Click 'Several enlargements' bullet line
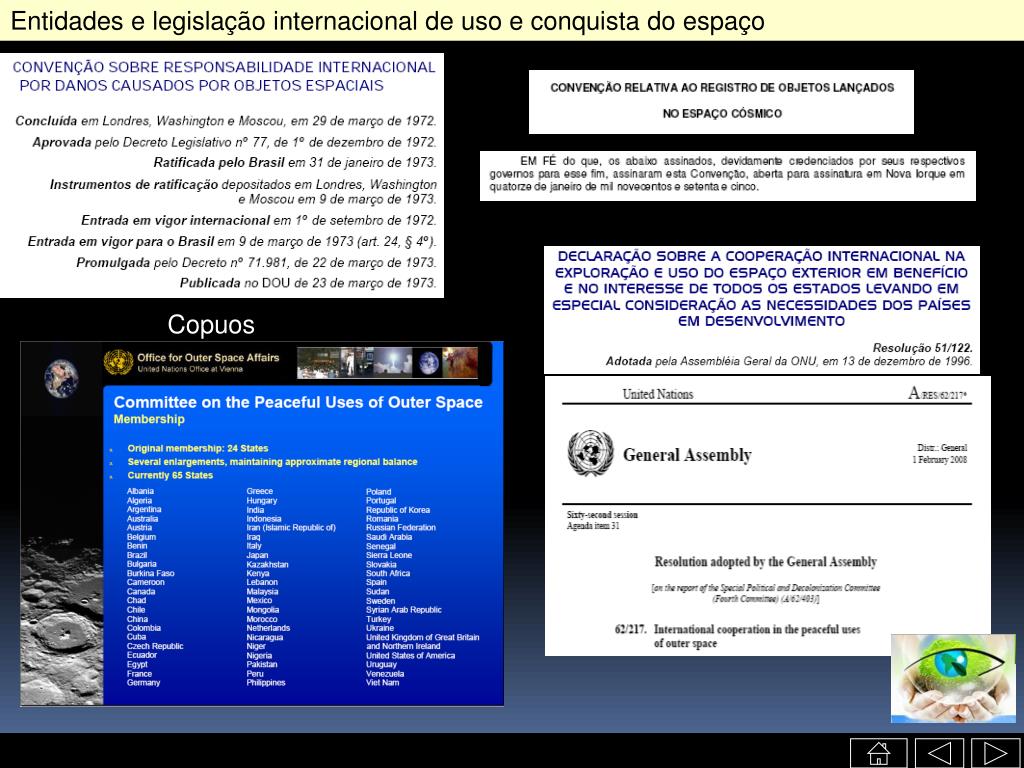1024x768 pixels. pyautogui.click(x=272, y=462)
